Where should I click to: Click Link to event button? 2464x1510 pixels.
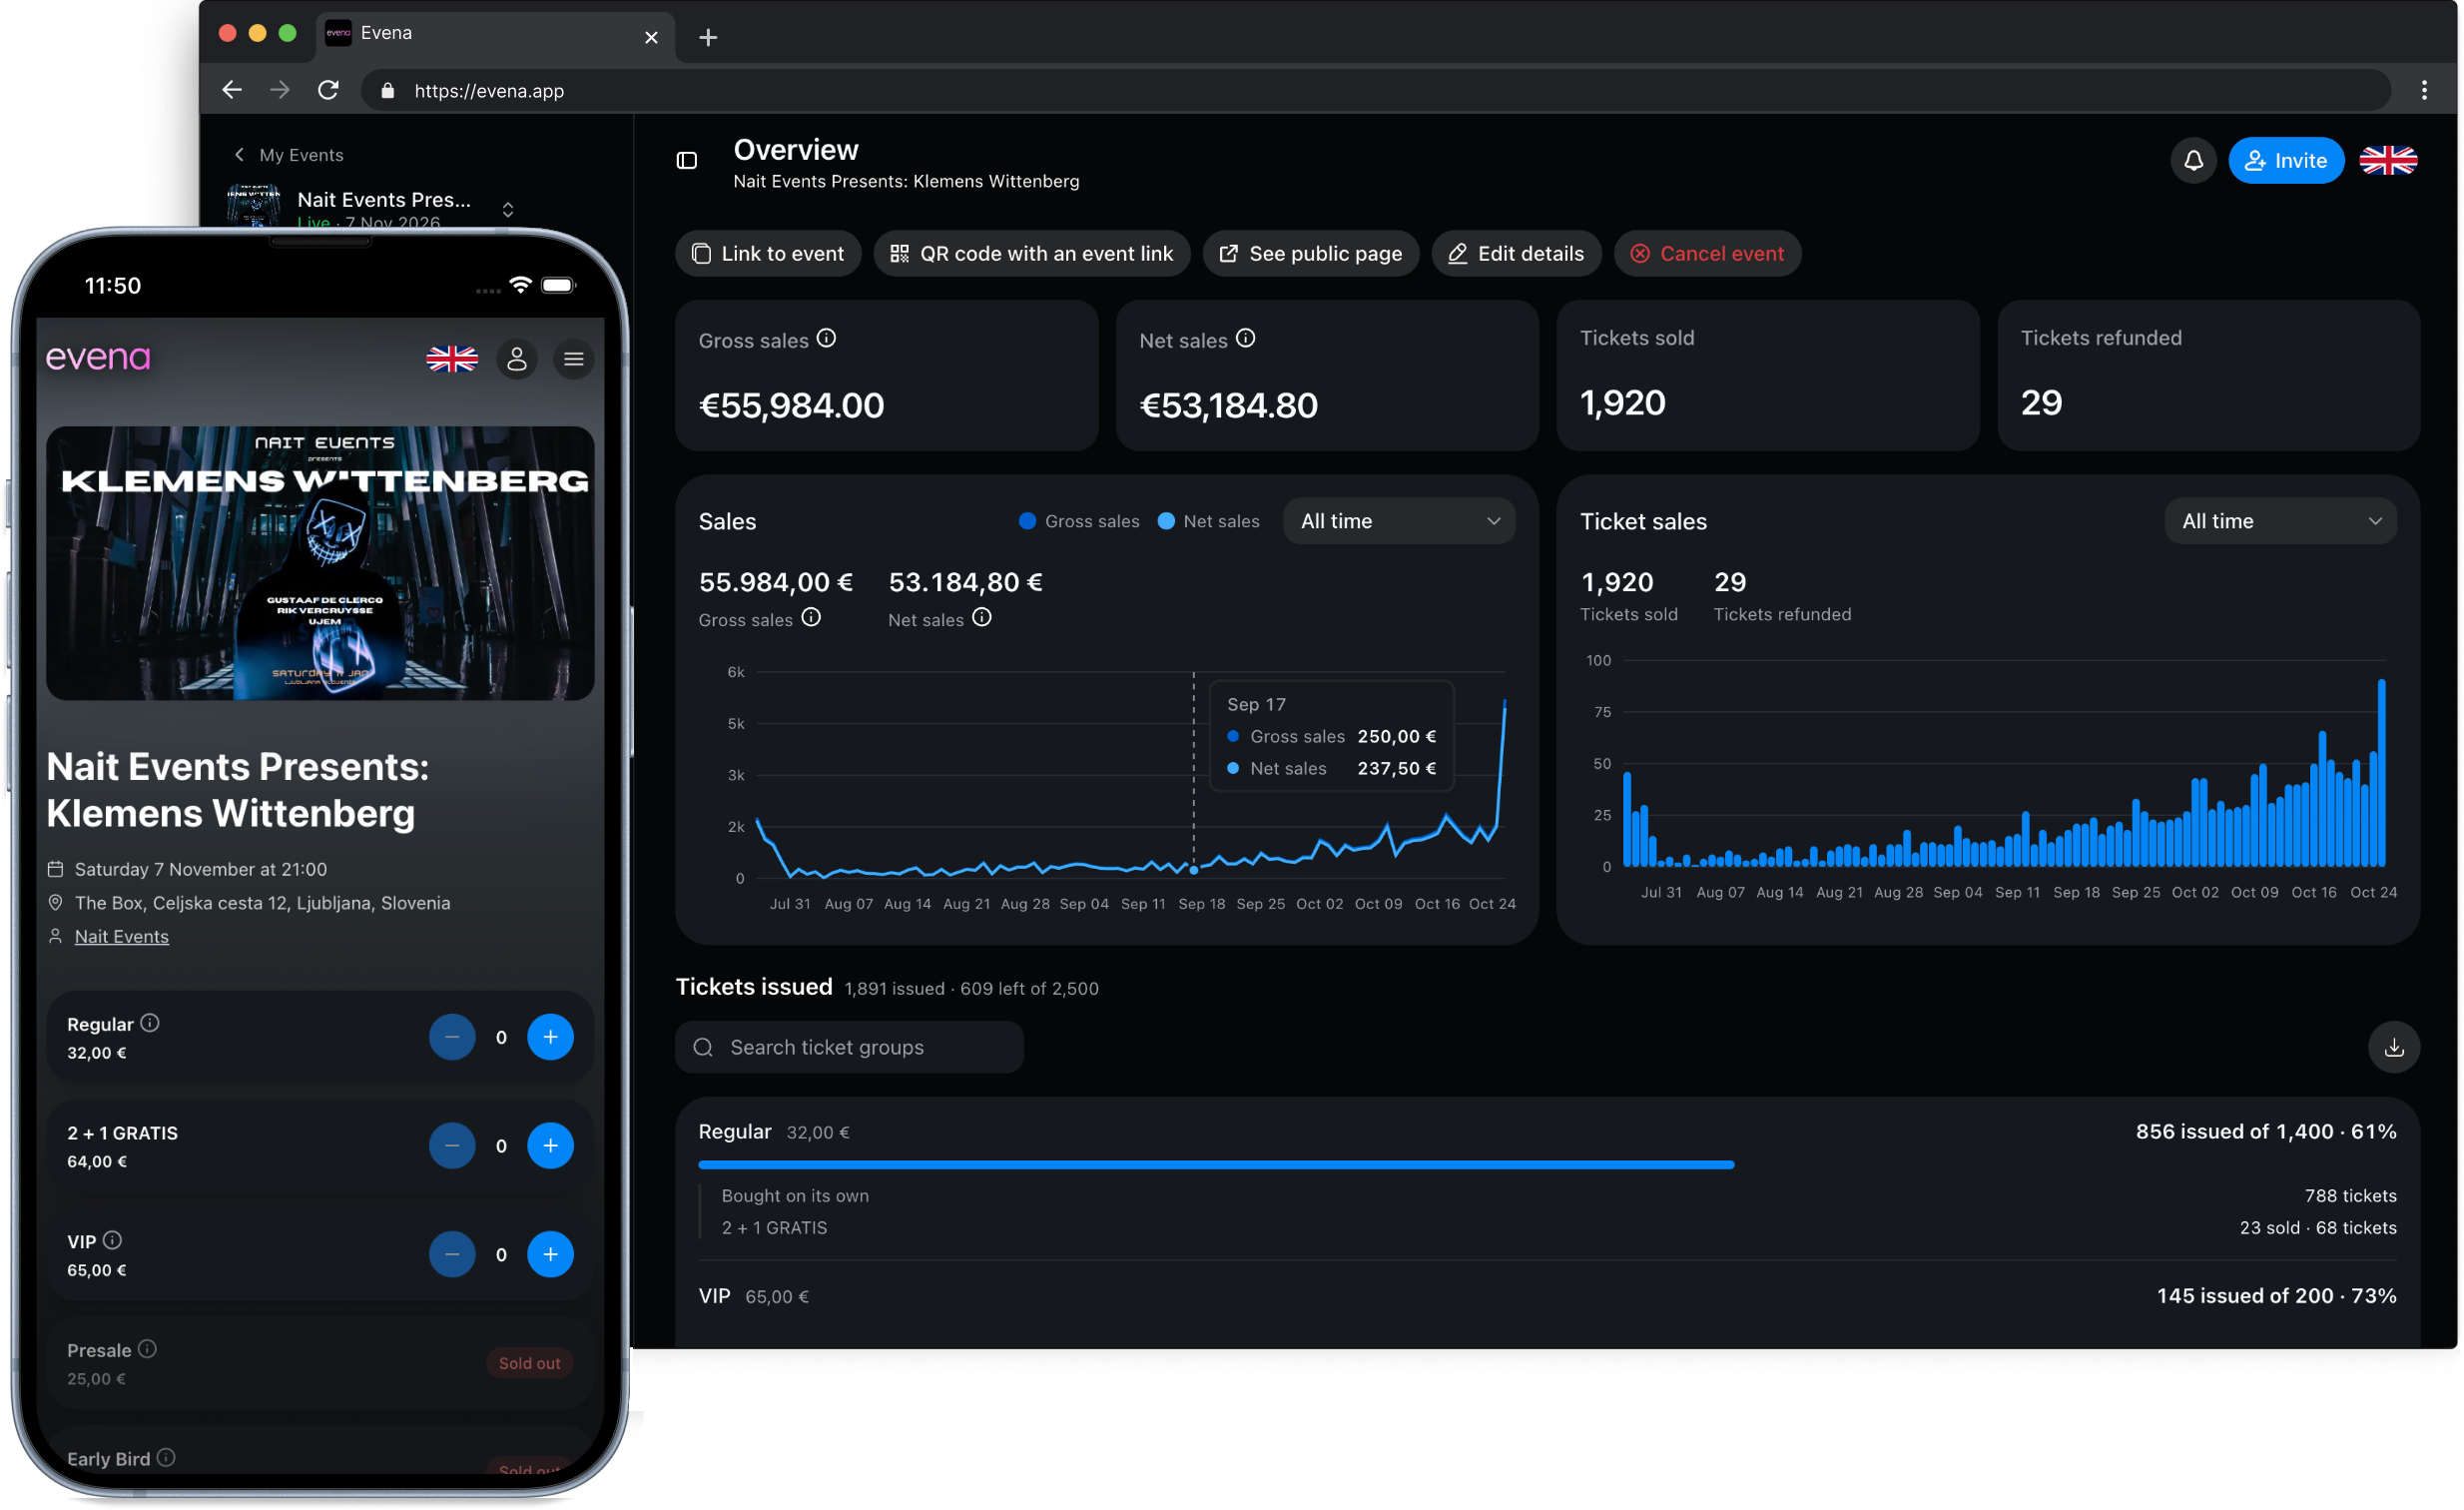pos(768,254)
